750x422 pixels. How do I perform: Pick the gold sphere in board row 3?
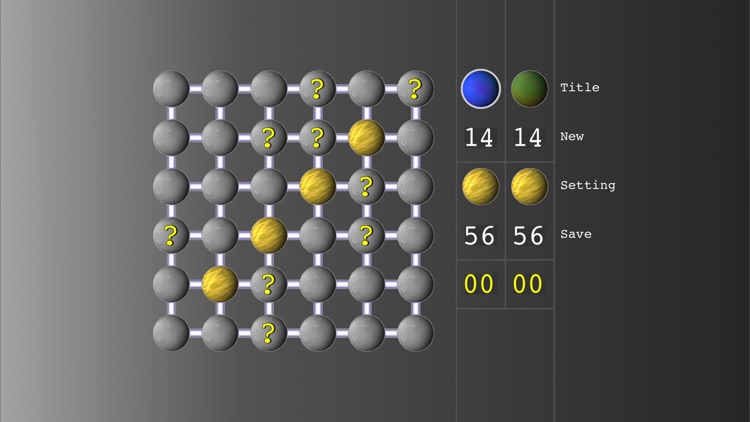(x=318, y=186)
